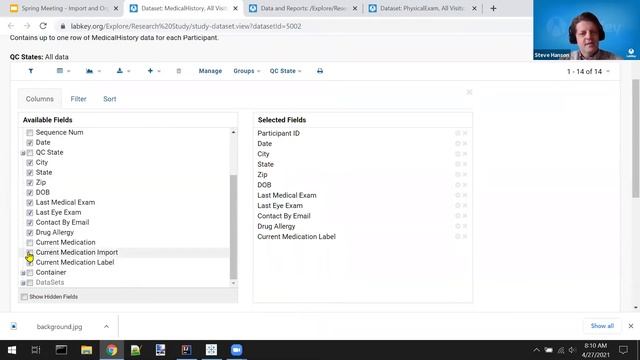Edit properties of the Date selected field
Viewport: 640px width, 360px height.
point(458,144)
